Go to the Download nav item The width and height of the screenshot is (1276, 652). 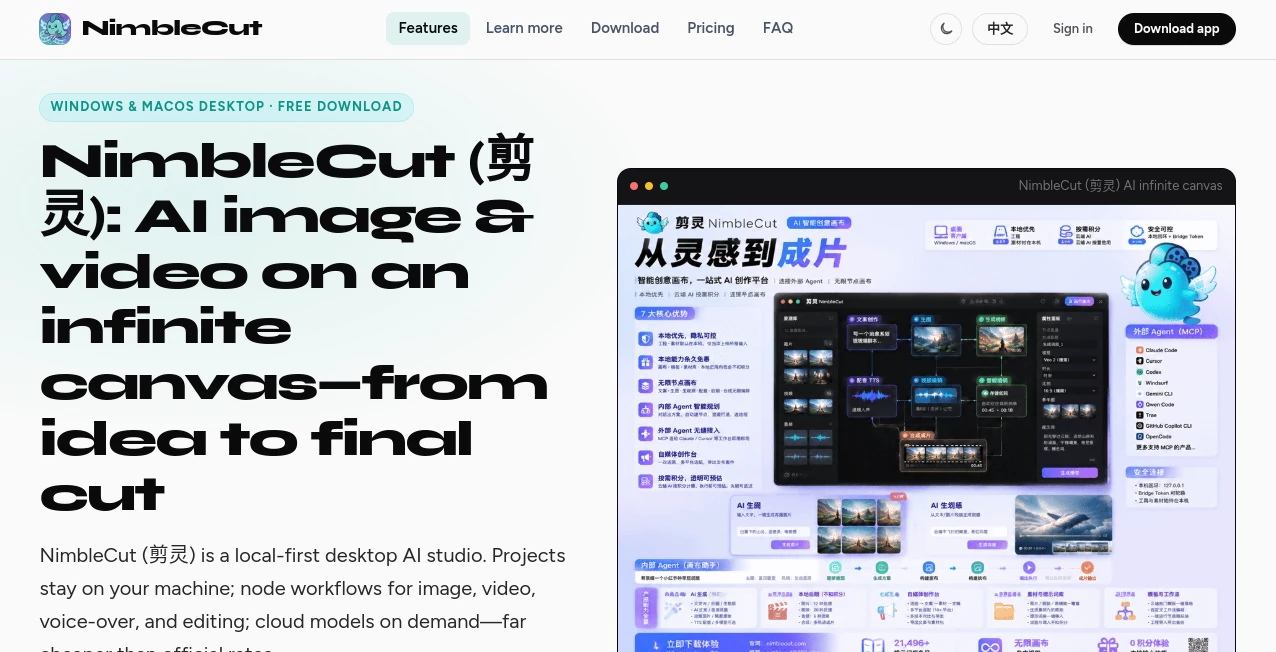tap(625, 28)
